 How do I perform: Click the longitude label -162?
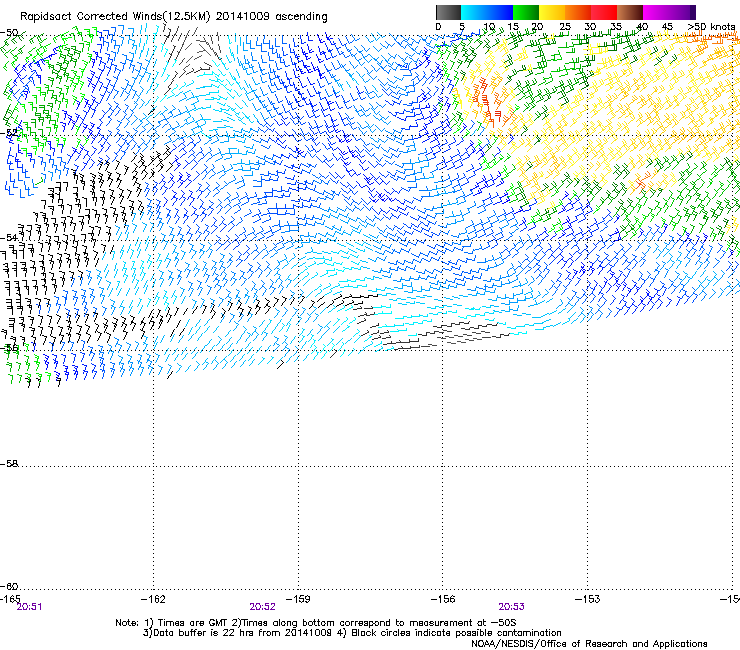(x=153, y=599)
